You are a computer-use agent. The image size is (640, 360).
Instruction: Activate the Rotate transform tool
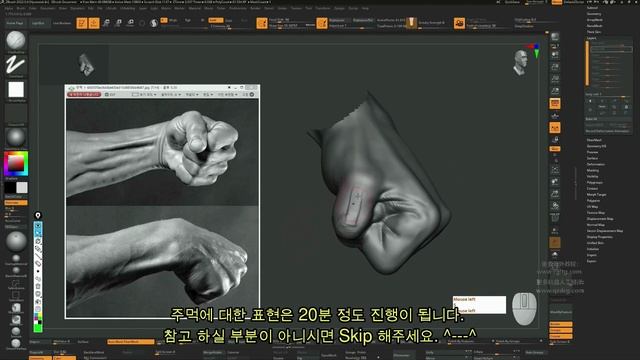point(131,23)
